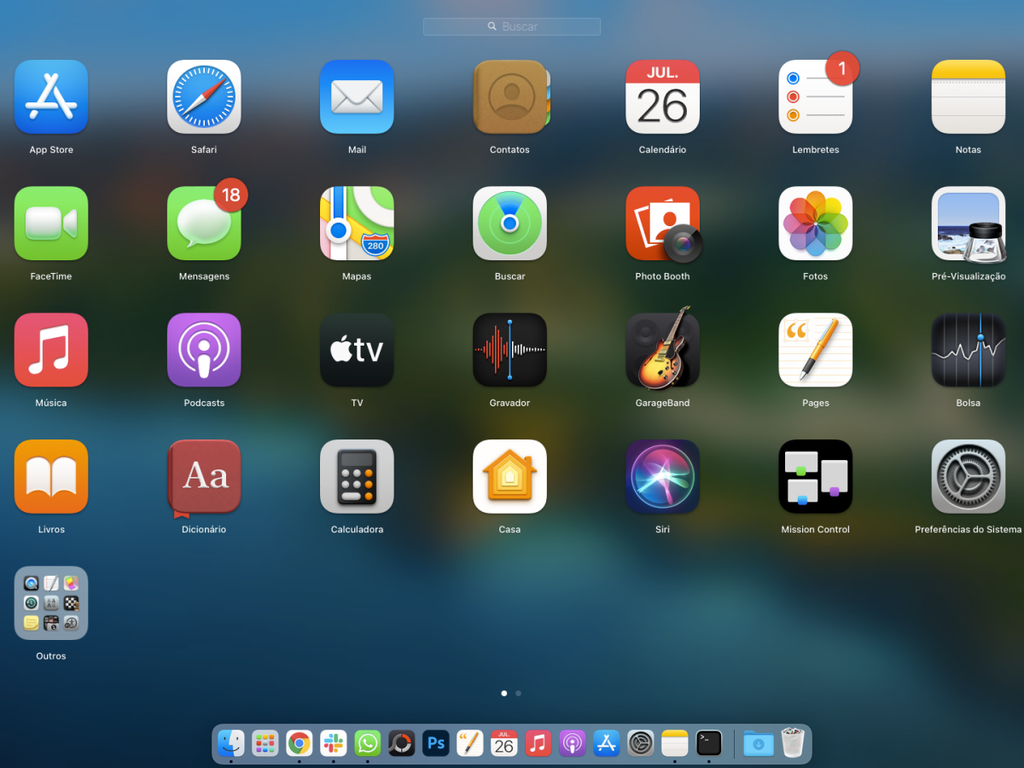Screen dimensions: 1024x768
Task: Open Google Chrome in the Dock
Action: pos(299,743)
